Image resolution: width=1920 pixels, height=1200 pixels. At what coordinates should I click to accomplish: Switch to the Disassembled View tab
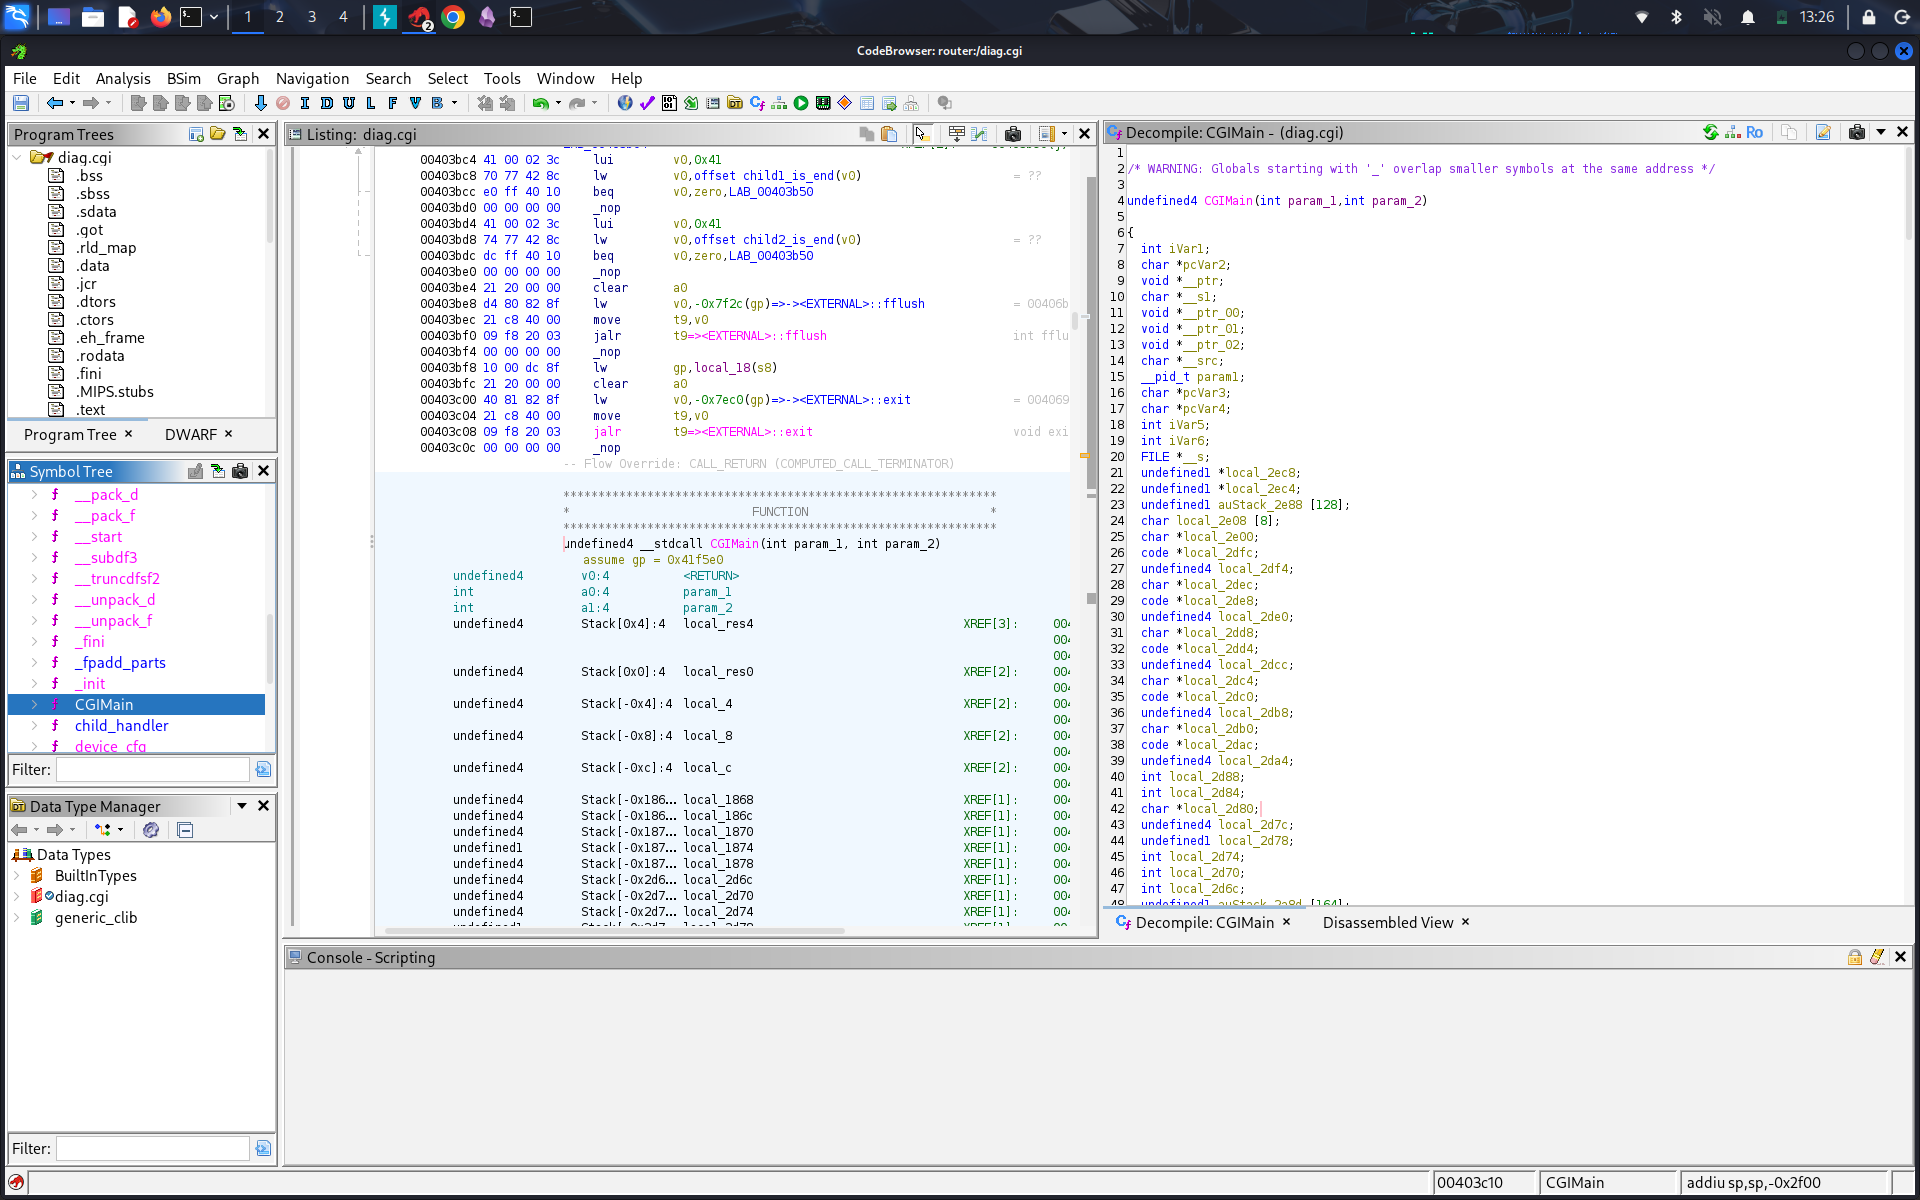pos(1387,922)
